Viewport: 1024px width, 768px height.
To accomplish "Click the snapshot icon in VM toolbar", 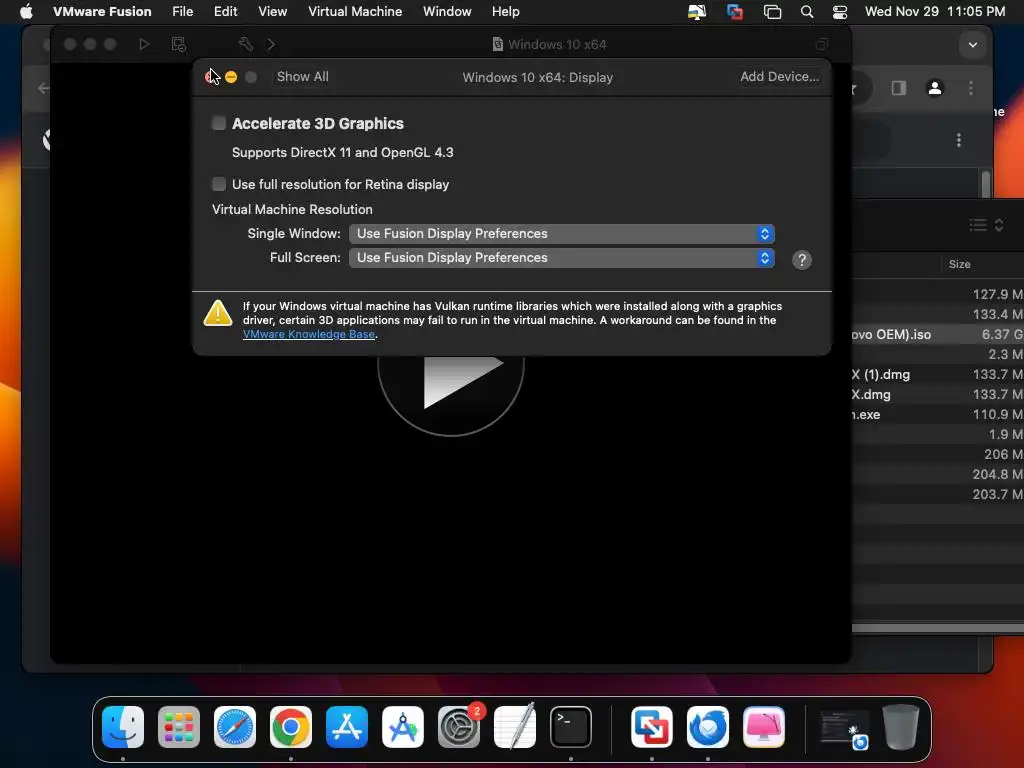I will [178, 44].
